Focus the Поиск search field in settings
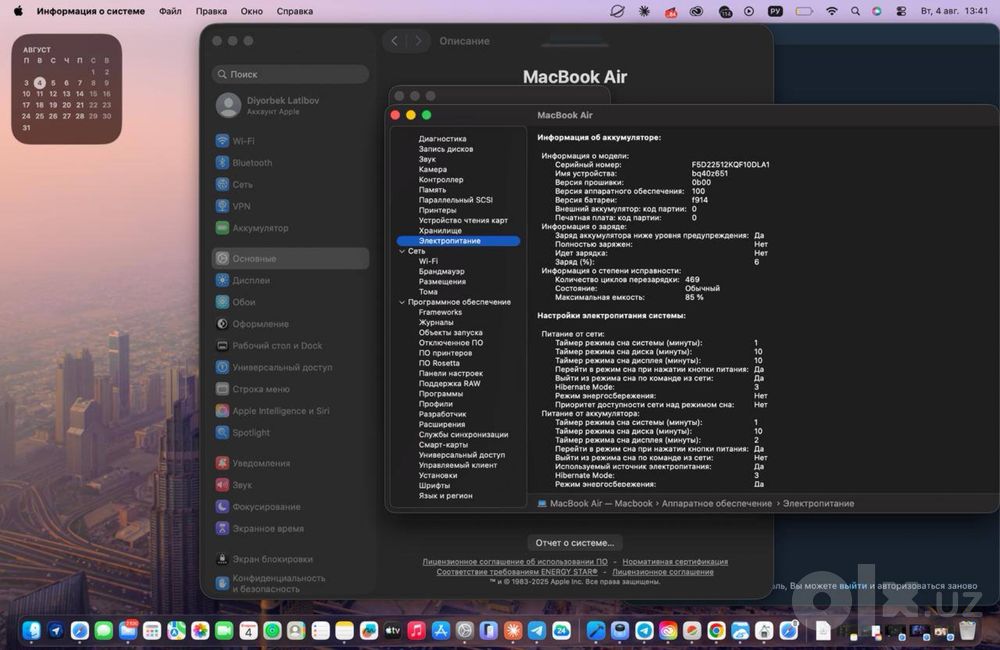1000x650 pixels. point(290,75)
